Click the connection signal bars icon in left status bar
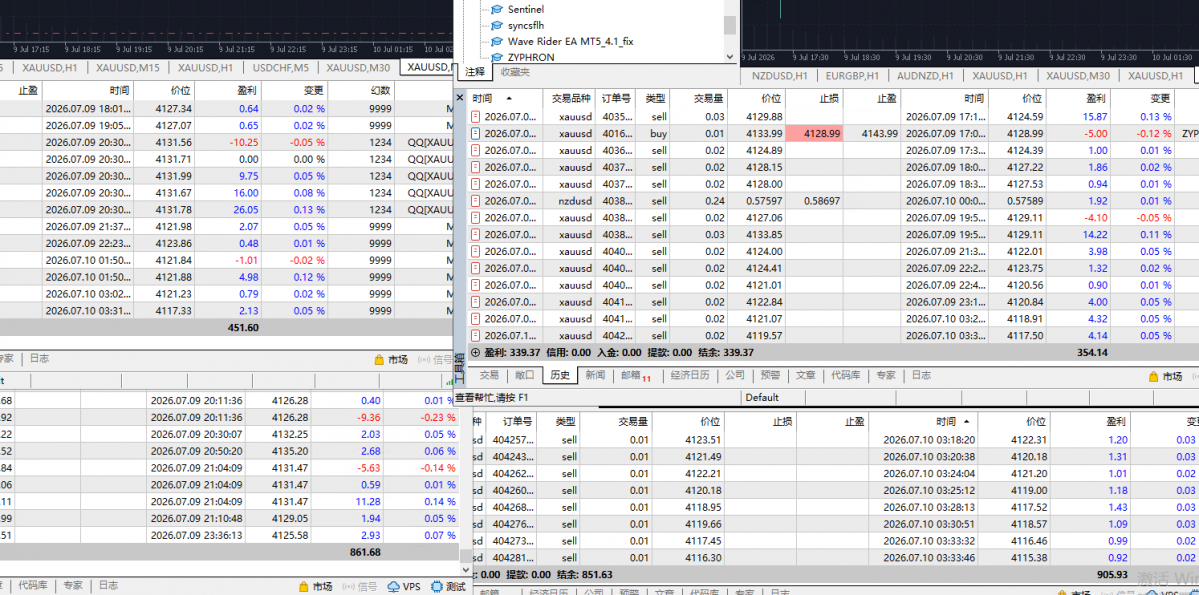This screenshot has width=1199, height=595. (x=448, y=380)
